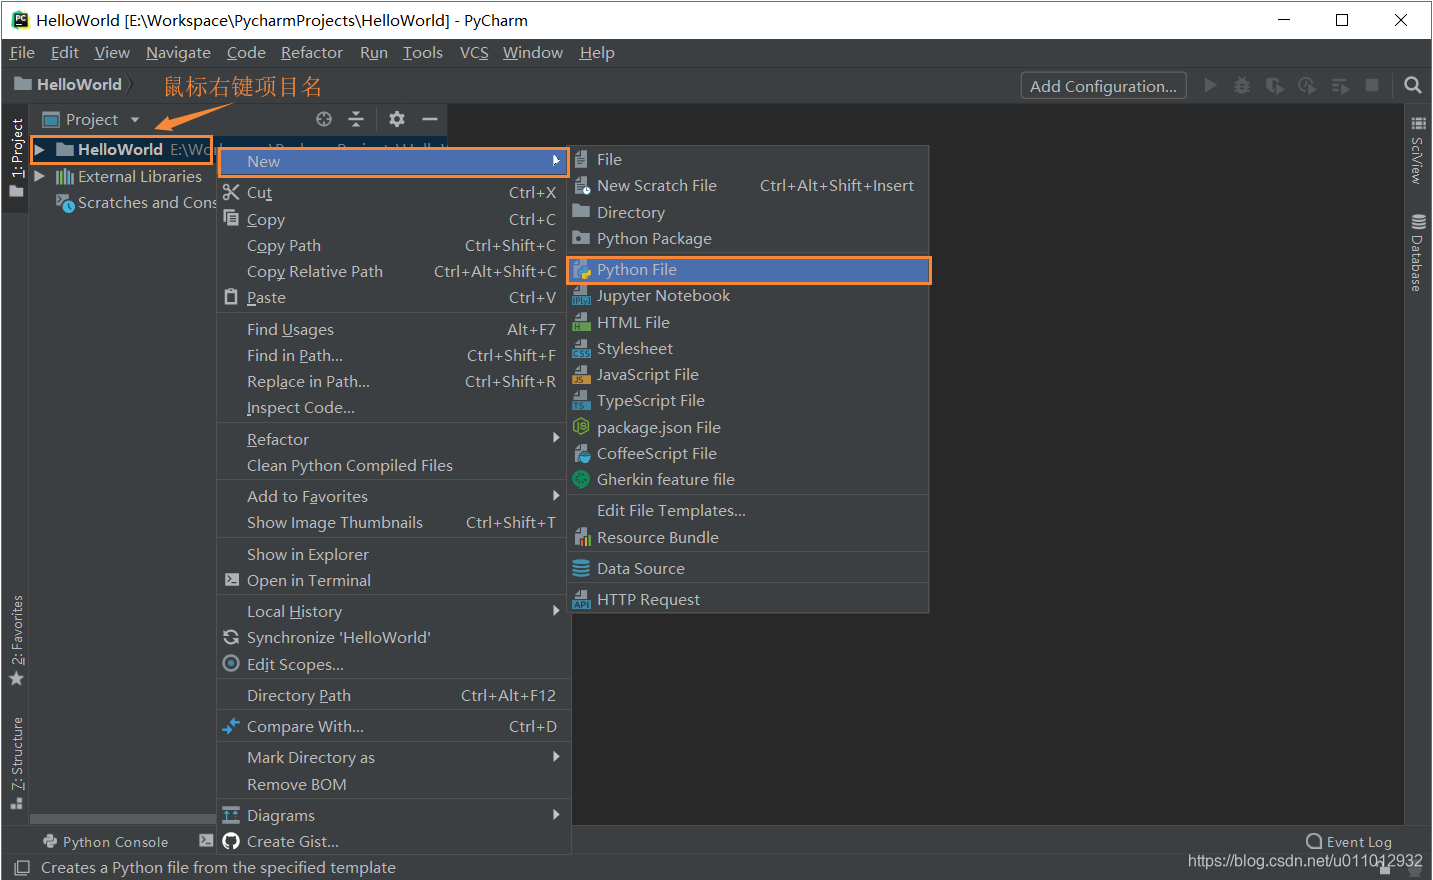Open the VCS menu in menu bar
1433x880 pixels.
(x=474, y=52)
